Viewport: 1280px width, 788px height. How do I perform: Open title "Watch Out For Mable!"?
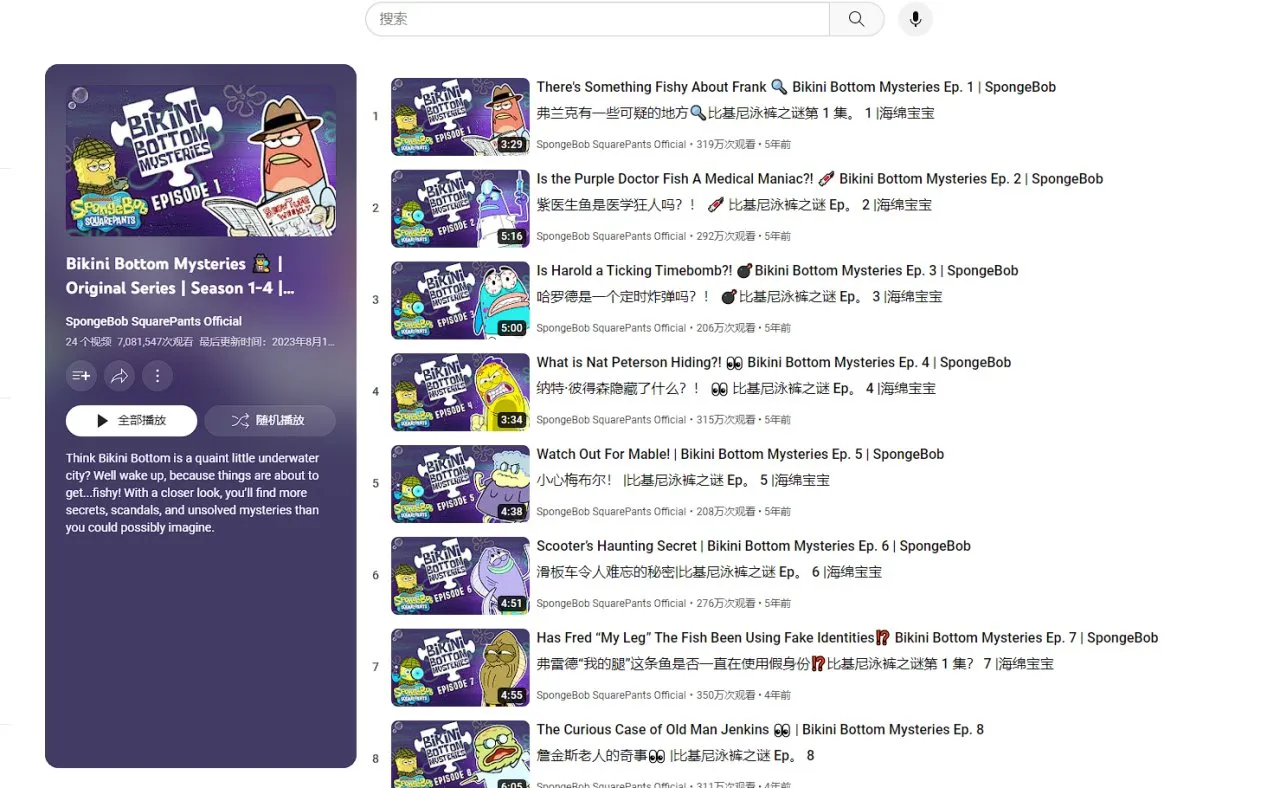(740, 455)
